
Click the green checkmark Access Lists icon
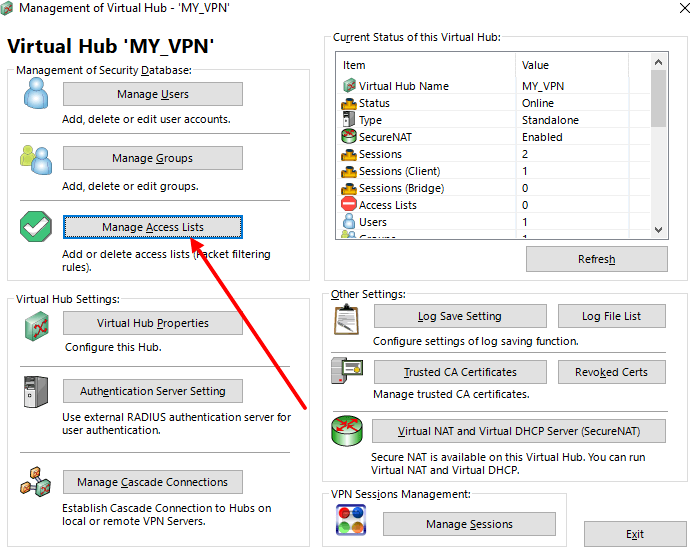click(x=35, y=228)
